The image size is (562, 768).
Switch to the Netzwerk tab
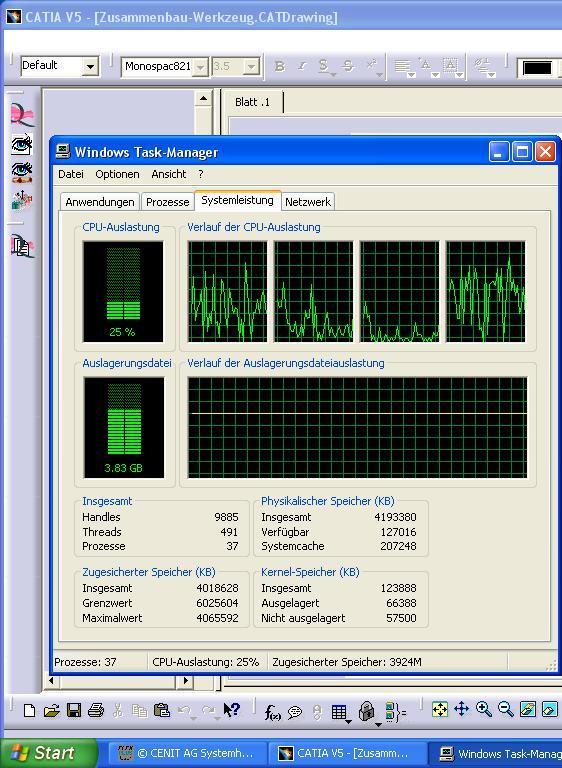pyautogui.click(x=308, y=202)
